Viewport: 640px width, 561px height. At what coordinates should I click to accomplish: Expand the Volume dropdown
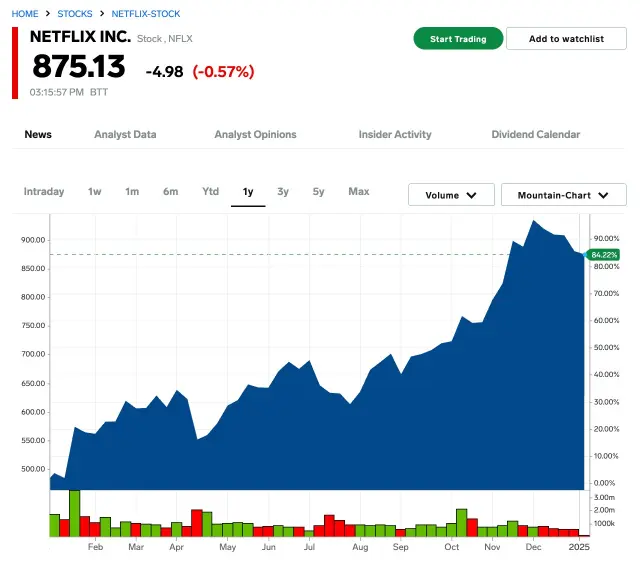coord(451,195)
